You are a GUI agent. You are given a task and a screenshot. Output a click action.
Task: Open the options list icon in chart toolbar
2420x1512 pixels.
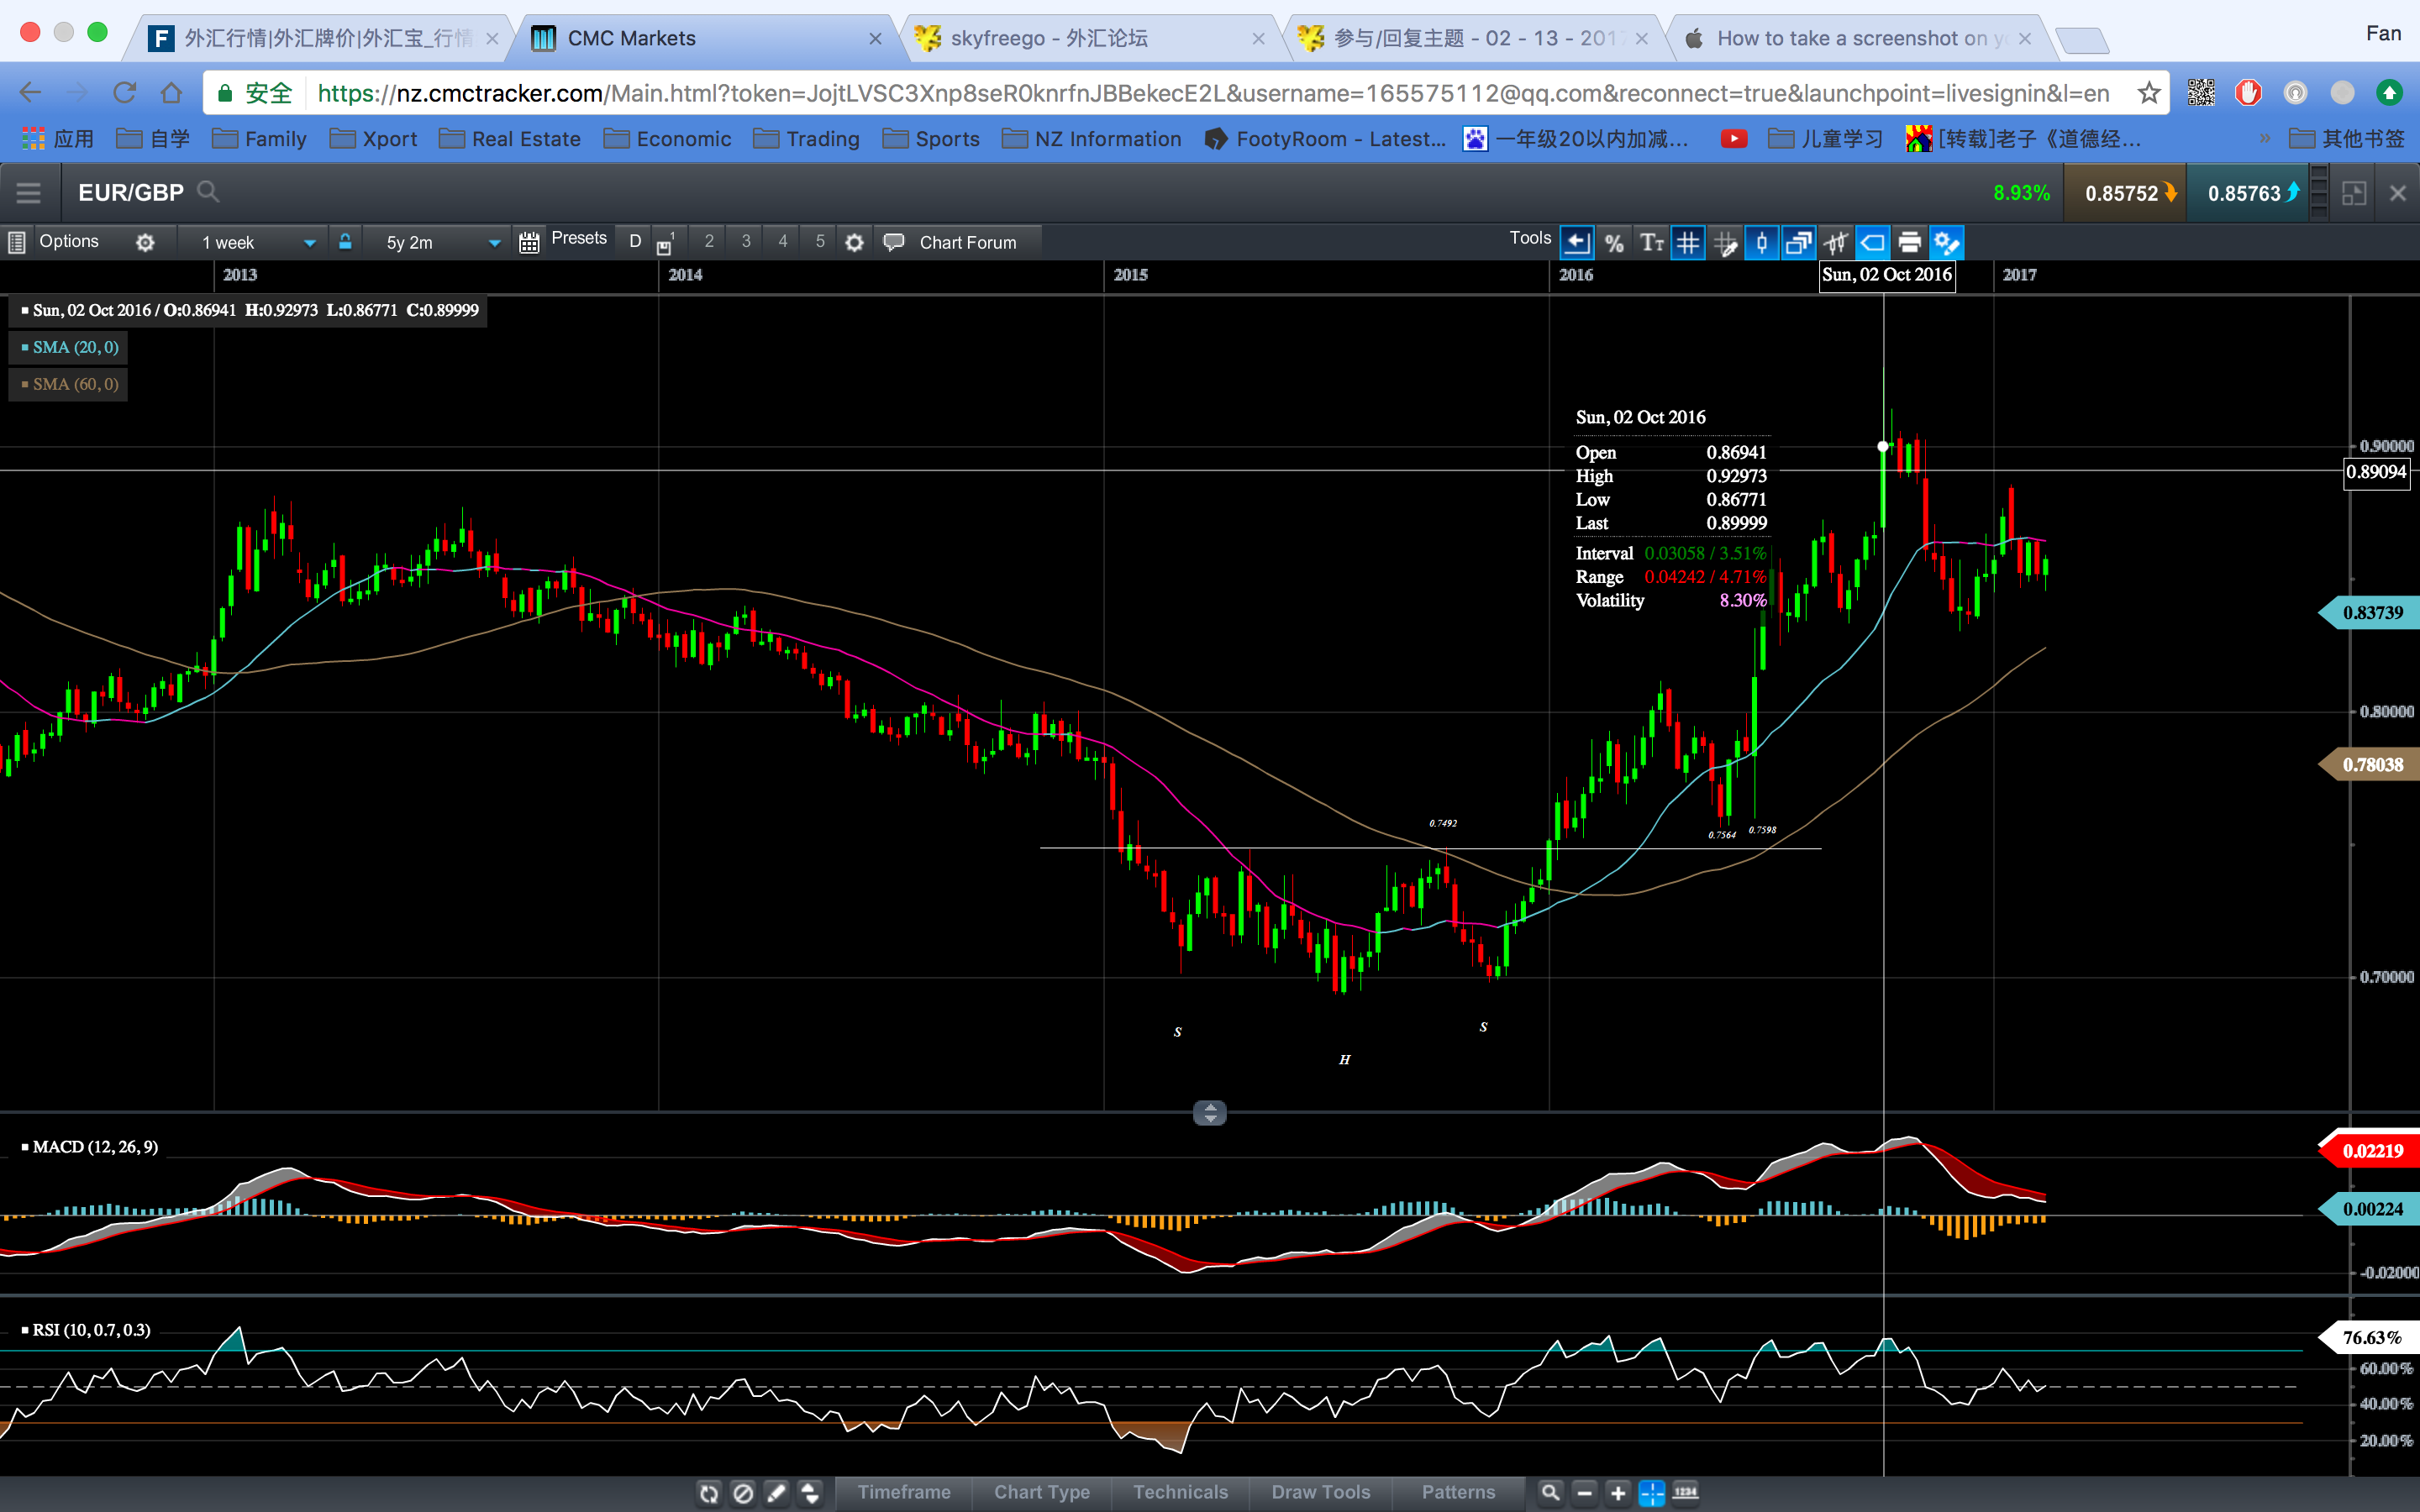coord(16,242)
